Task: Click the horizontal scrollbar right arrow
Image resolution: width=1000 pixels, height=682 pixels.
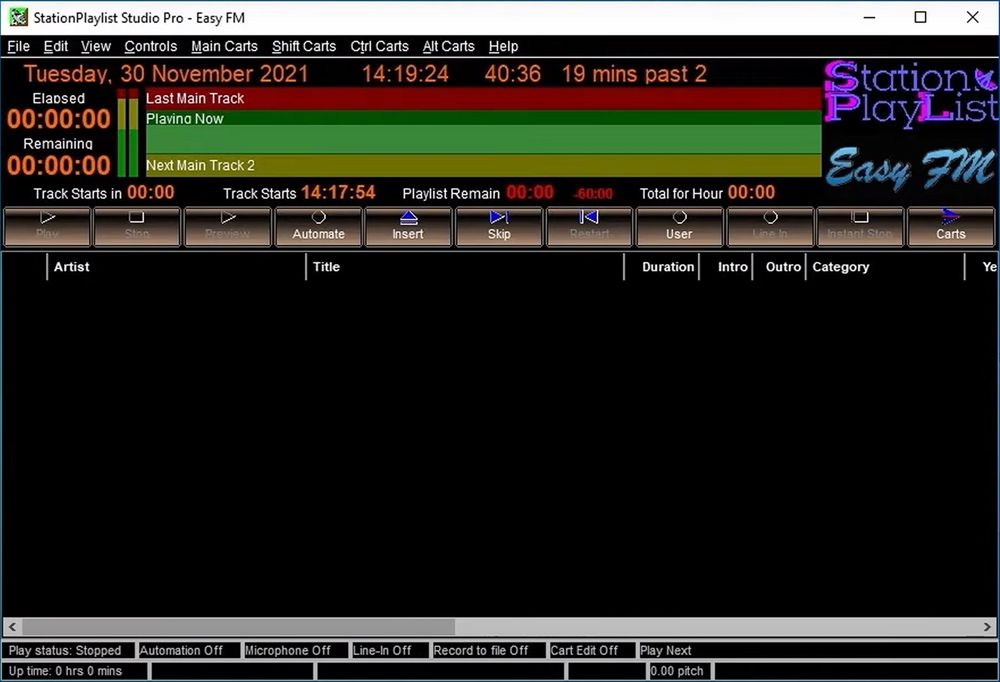Action: pyautogui.click(x=987, y=626)
